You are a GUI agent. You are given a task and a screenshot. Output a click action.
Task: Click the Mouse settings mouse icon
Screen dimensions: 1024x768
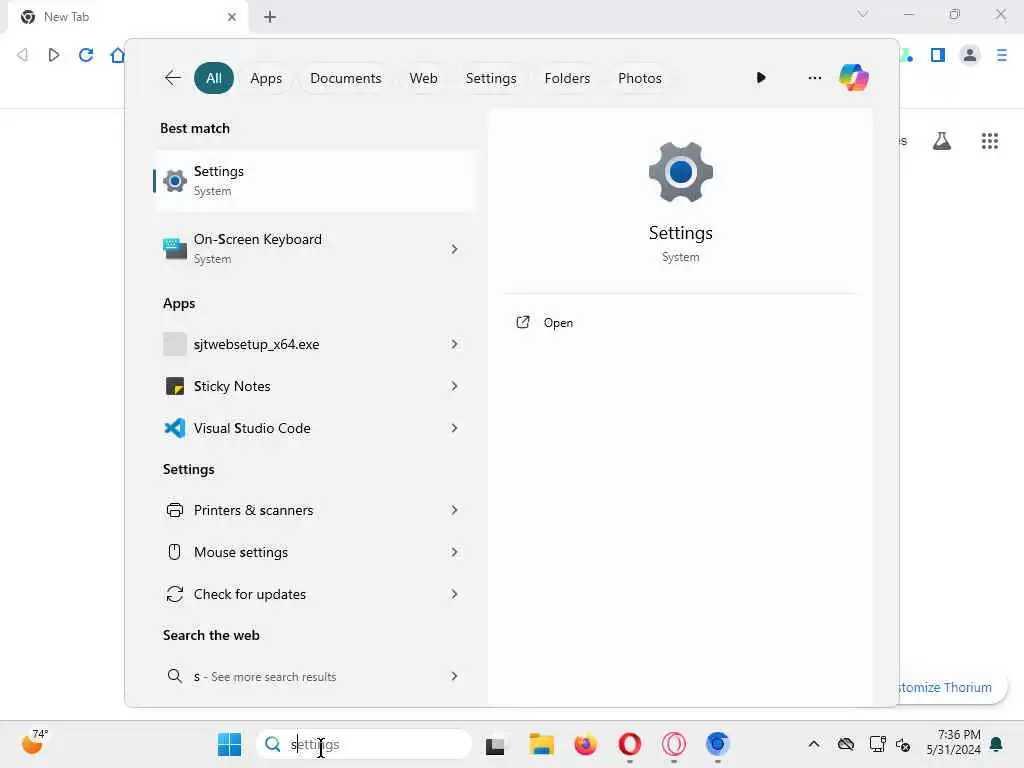174,552
